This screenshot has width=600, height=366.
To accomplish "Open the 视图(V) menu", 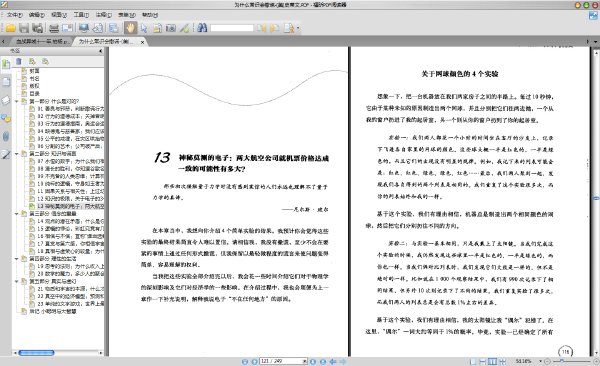I will [59, 15].
